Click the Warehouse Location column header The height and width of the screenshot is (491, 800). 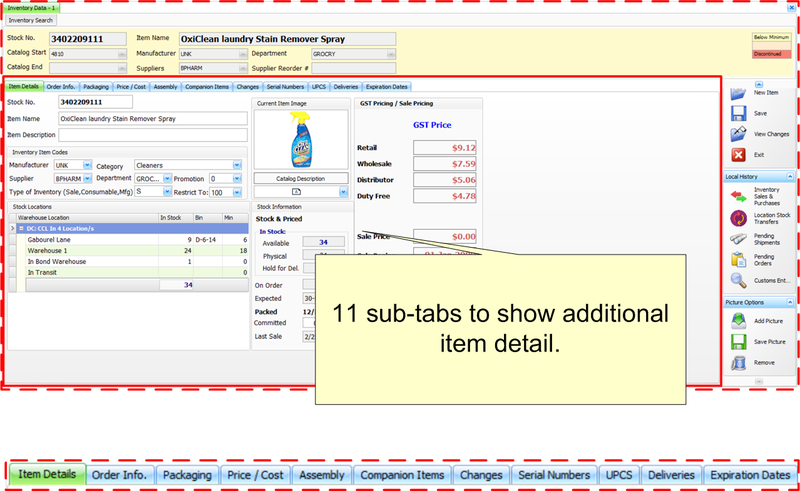tap(87, 217)
